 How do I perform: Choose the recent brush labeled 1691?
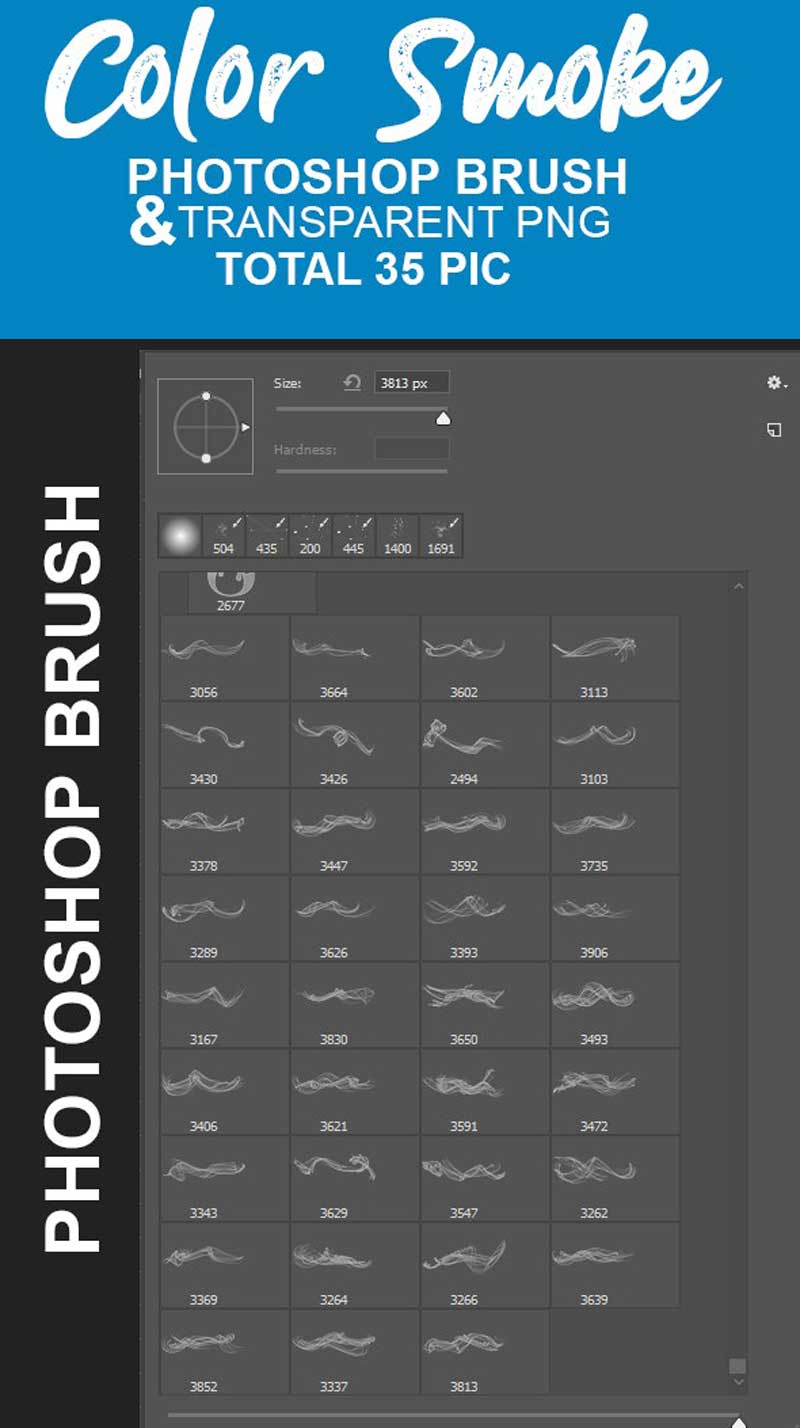(441, 536)
